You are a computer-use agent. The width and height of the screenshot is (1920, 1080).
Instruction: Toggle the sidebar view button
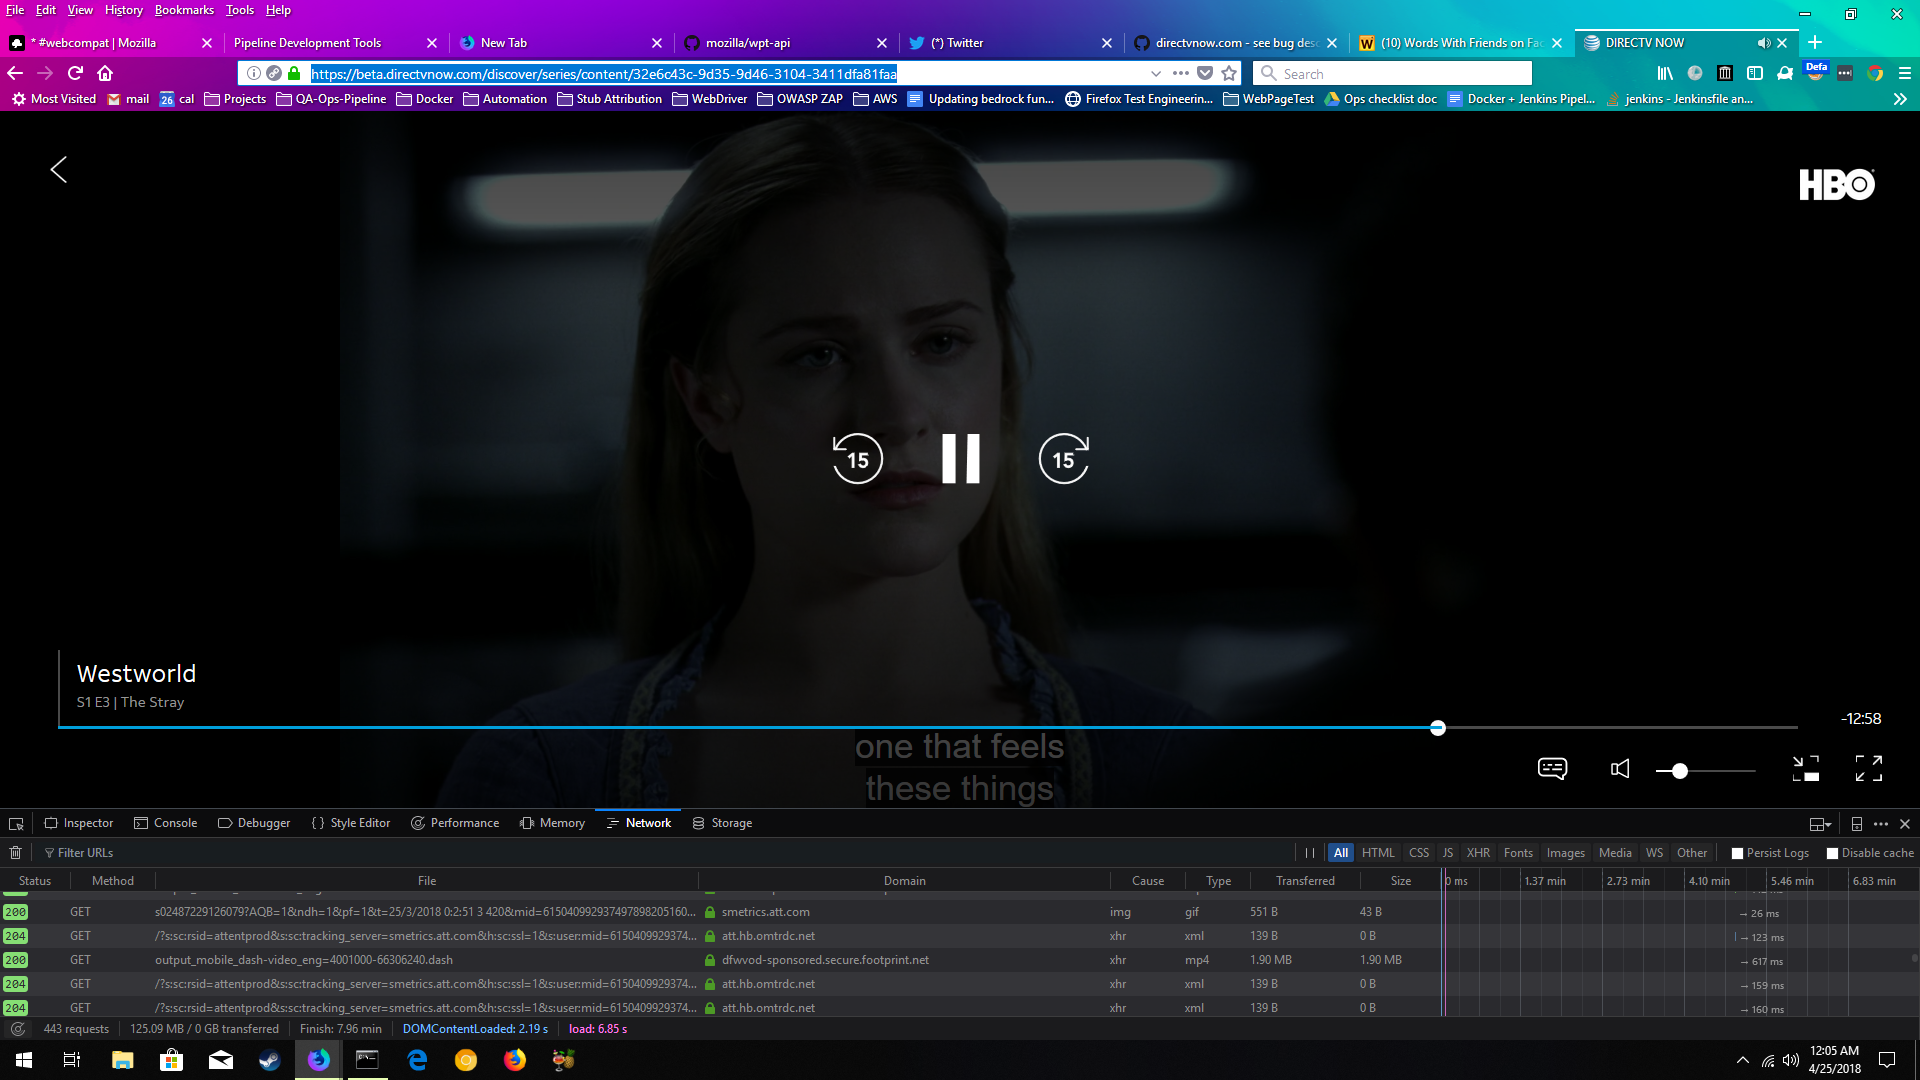1754,73
